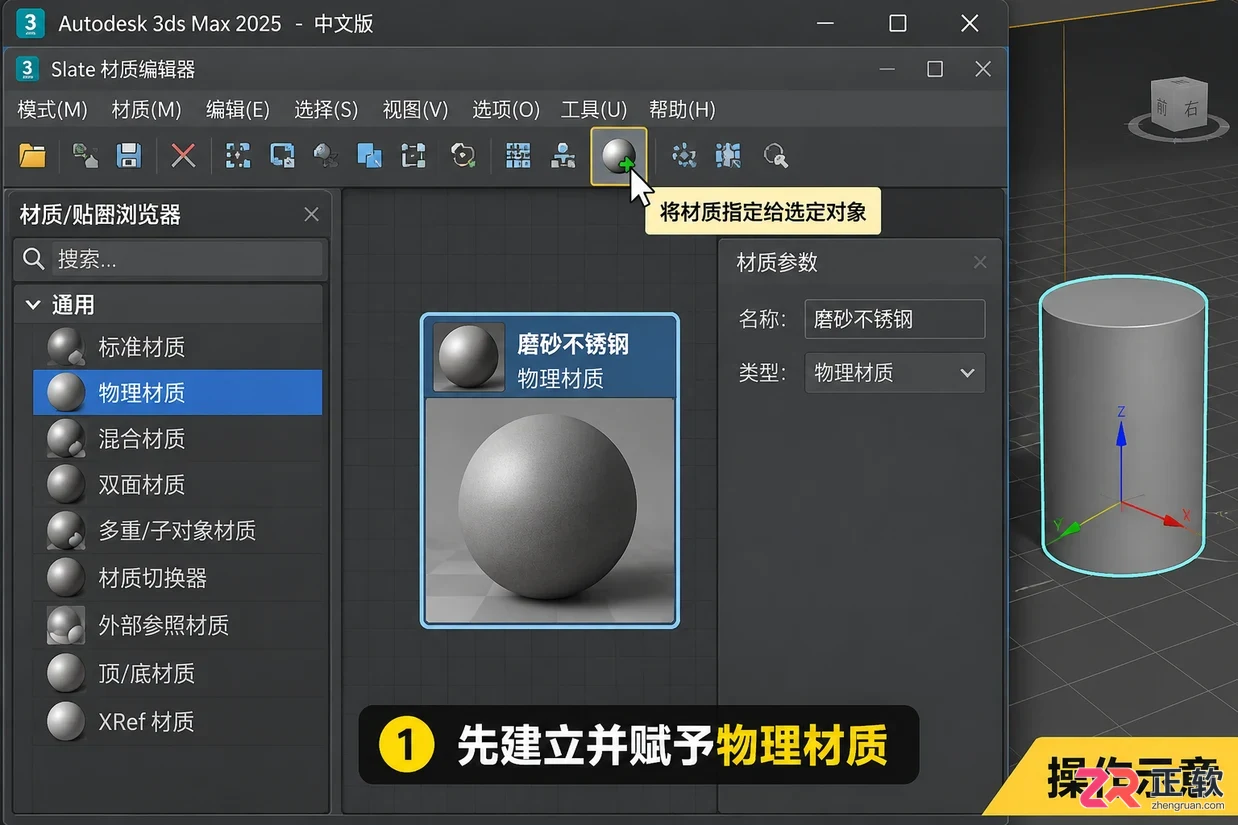Close the 材质参数 panel
Screen dimensions: 1238x825
coord(980,262)
